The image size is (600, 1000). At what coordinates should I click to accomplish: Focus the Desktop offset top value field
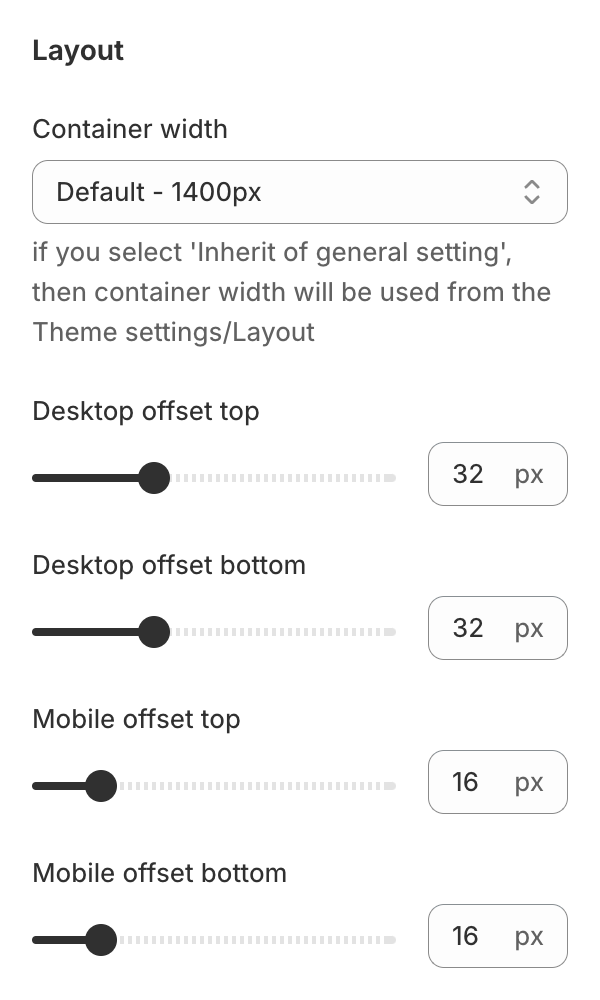tap(470, 474)
